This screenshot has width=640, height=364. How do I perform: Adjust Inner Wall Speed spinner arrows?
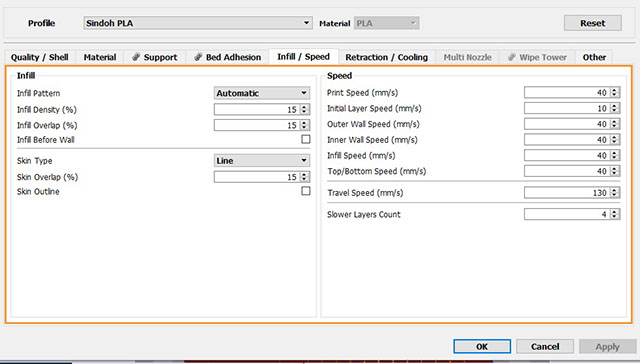click(x=615, y=140)
